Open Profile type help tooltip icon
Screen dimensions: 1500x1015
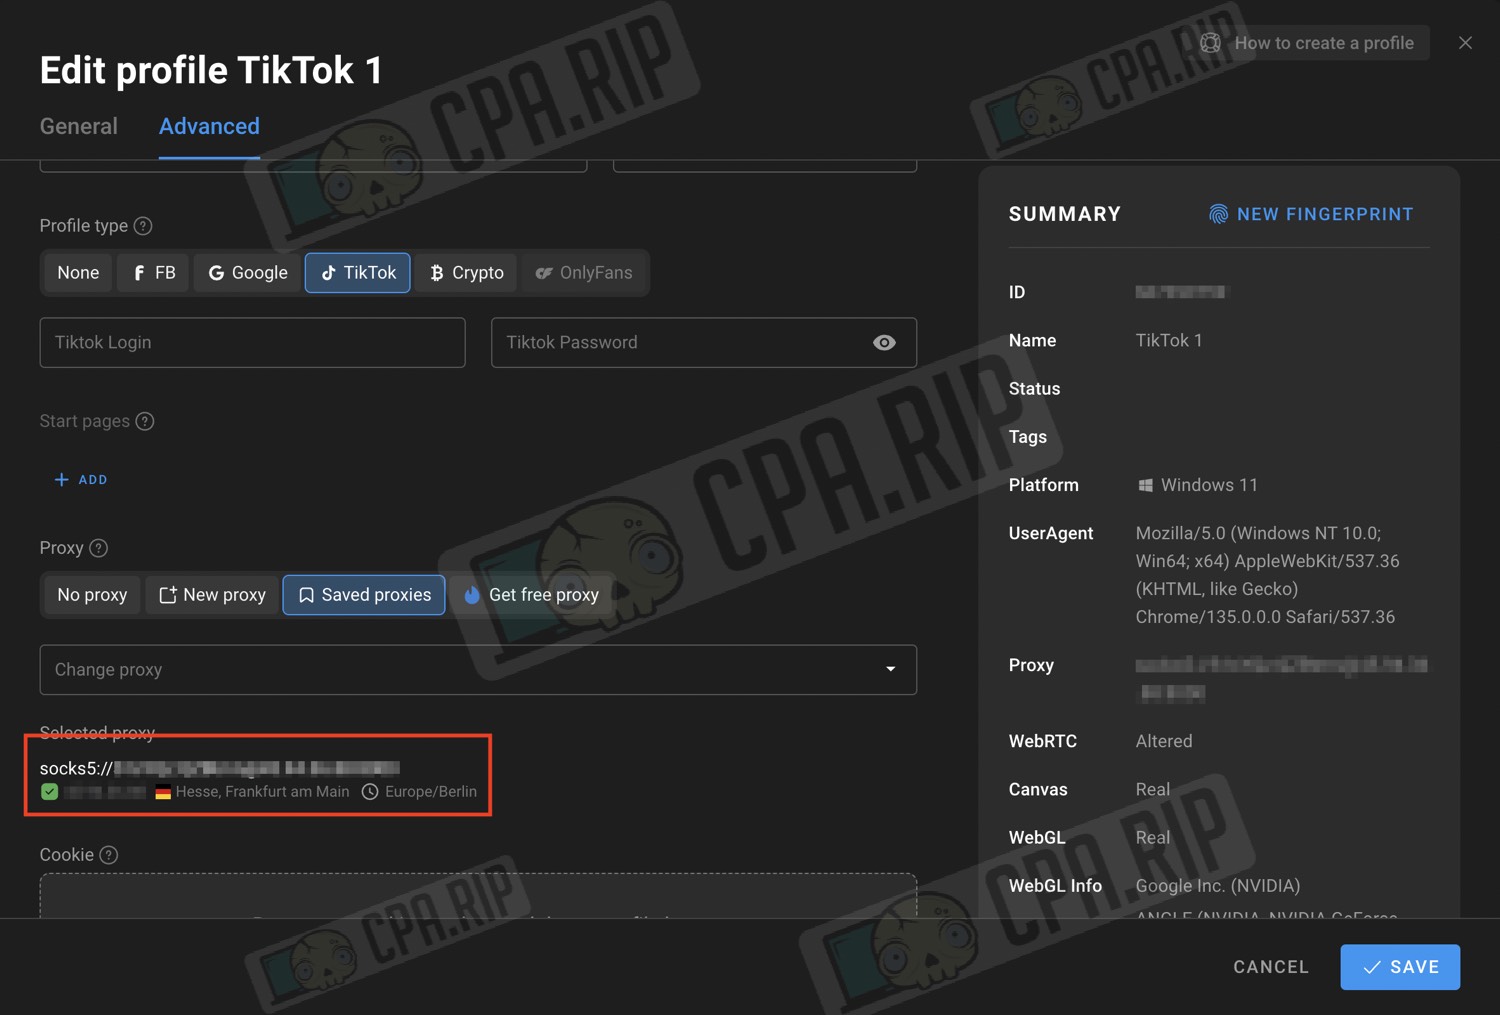pyautogui.click(x=143, y=226)
